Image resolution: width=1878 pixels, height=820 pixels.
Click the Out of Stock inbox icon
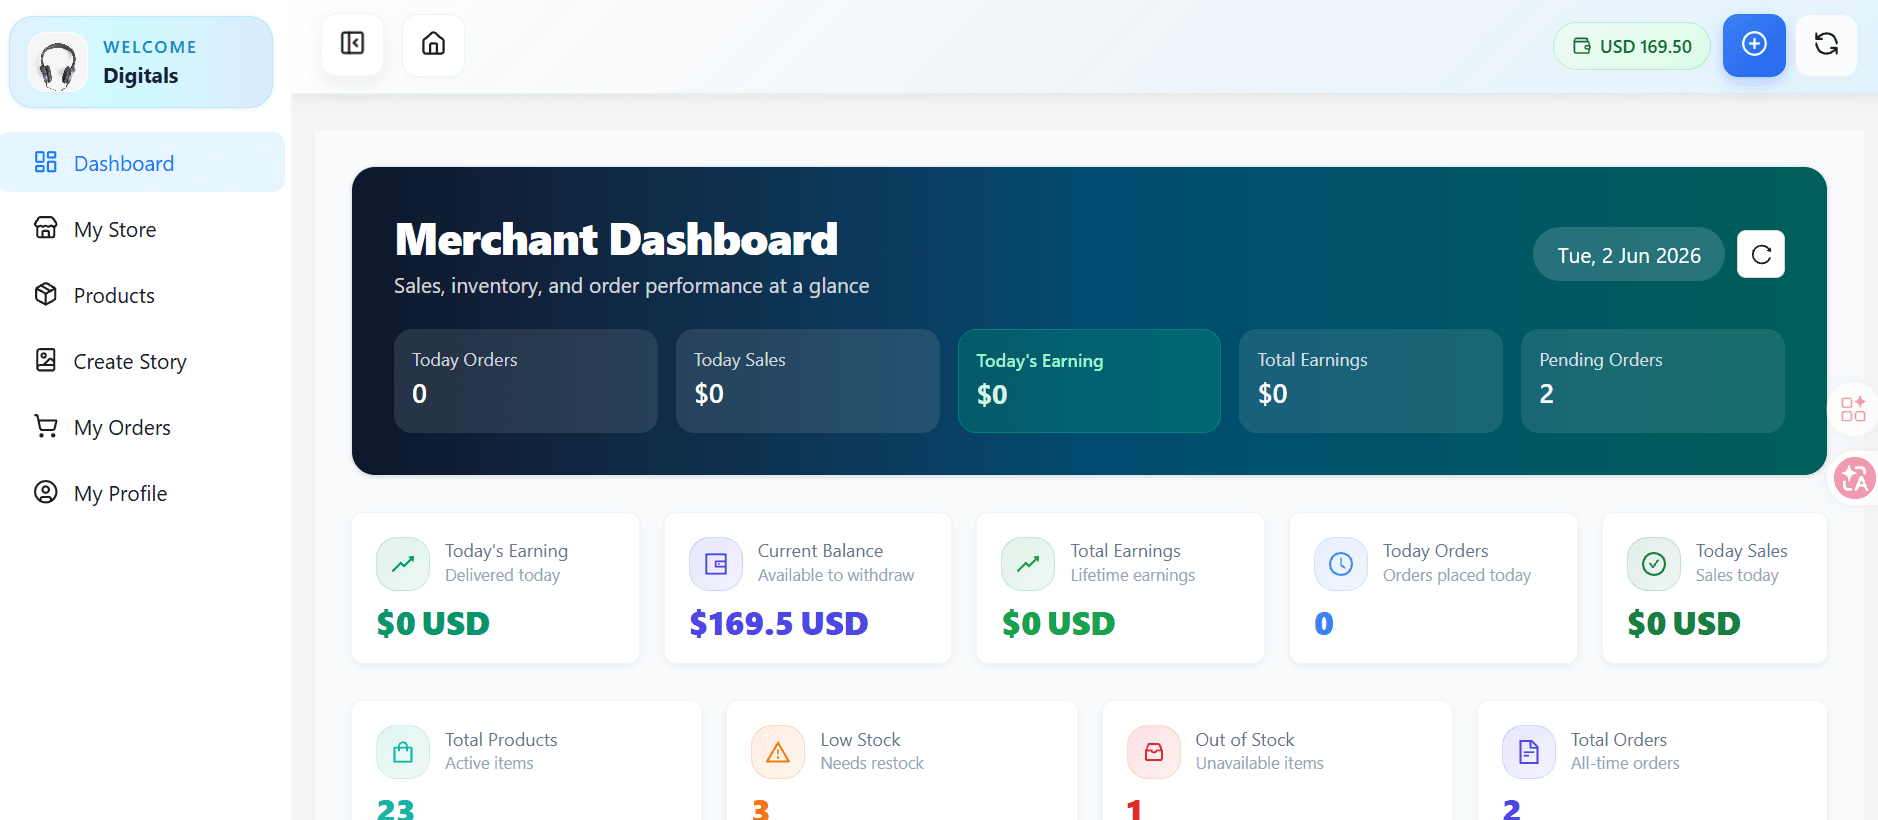click(x=1154, y=752)
